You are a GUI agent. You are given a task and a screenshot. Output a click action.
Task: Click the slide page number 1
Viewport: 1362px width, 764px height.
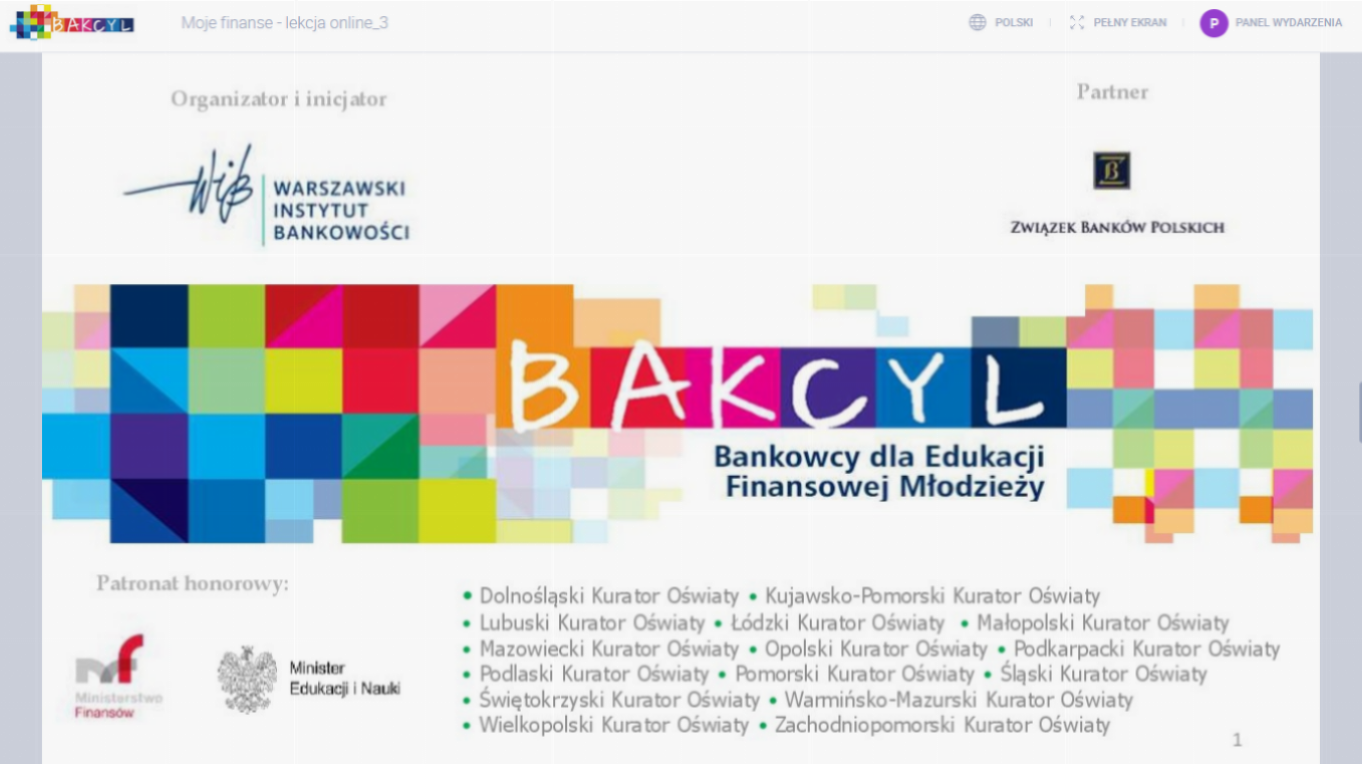pyautogui.click(x=1238, y=740)
